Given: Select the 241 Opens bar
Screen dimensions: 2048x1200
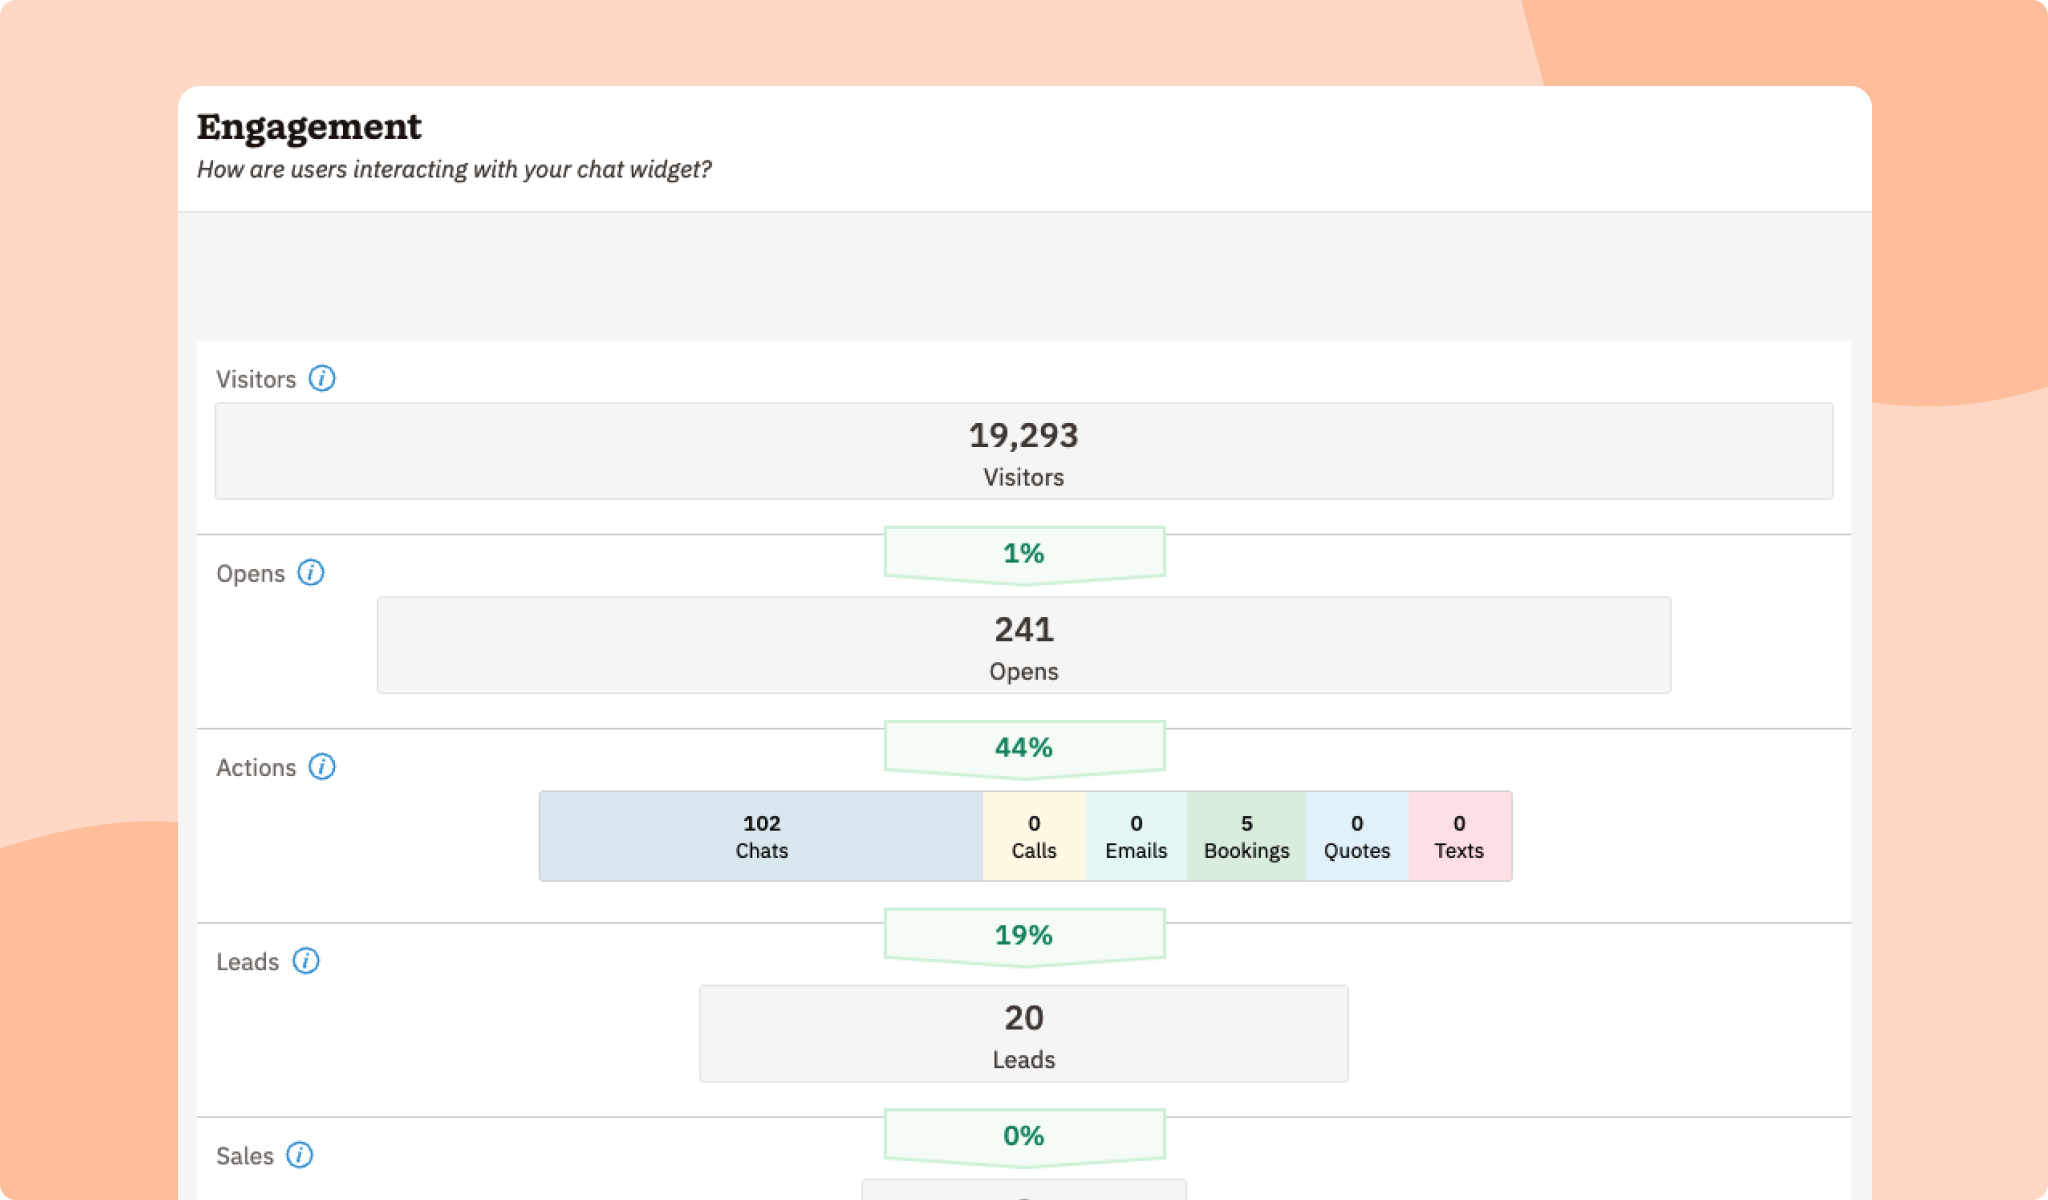Looking at the screenshot, I should click(x=1023, y=645).
